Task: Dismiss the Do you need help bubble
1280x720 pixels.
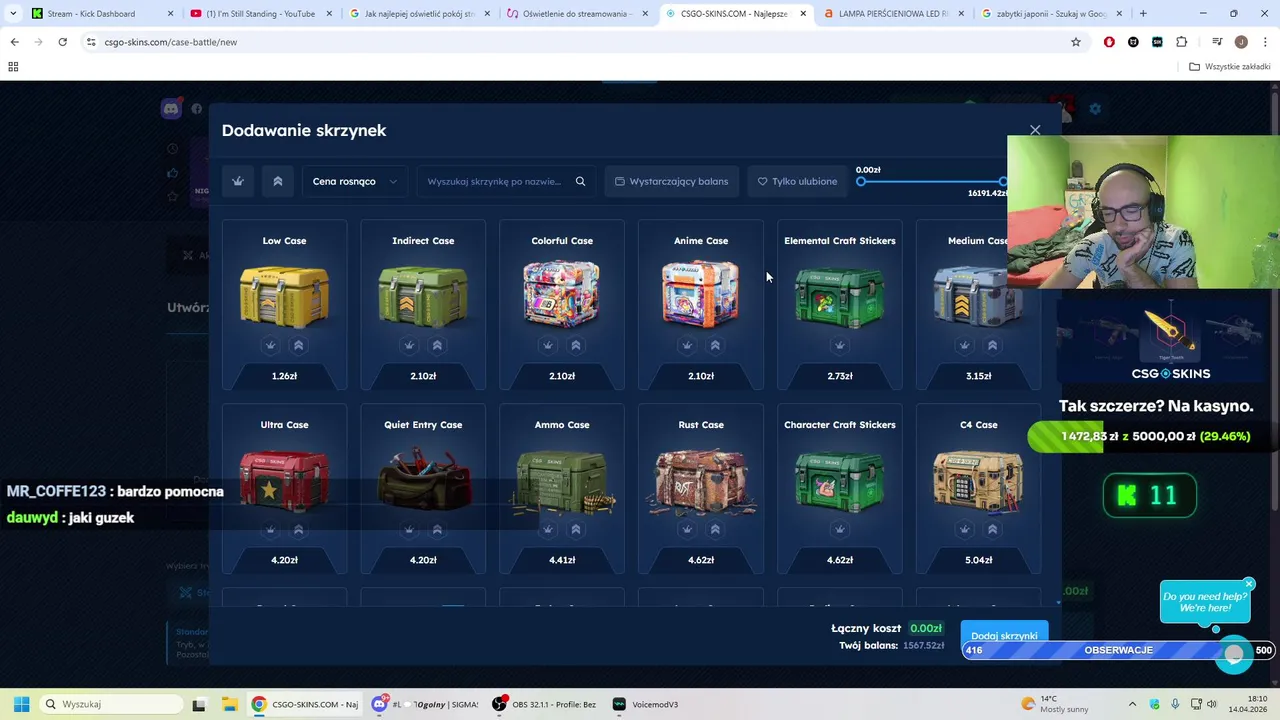Action: tap(1249, 584)
